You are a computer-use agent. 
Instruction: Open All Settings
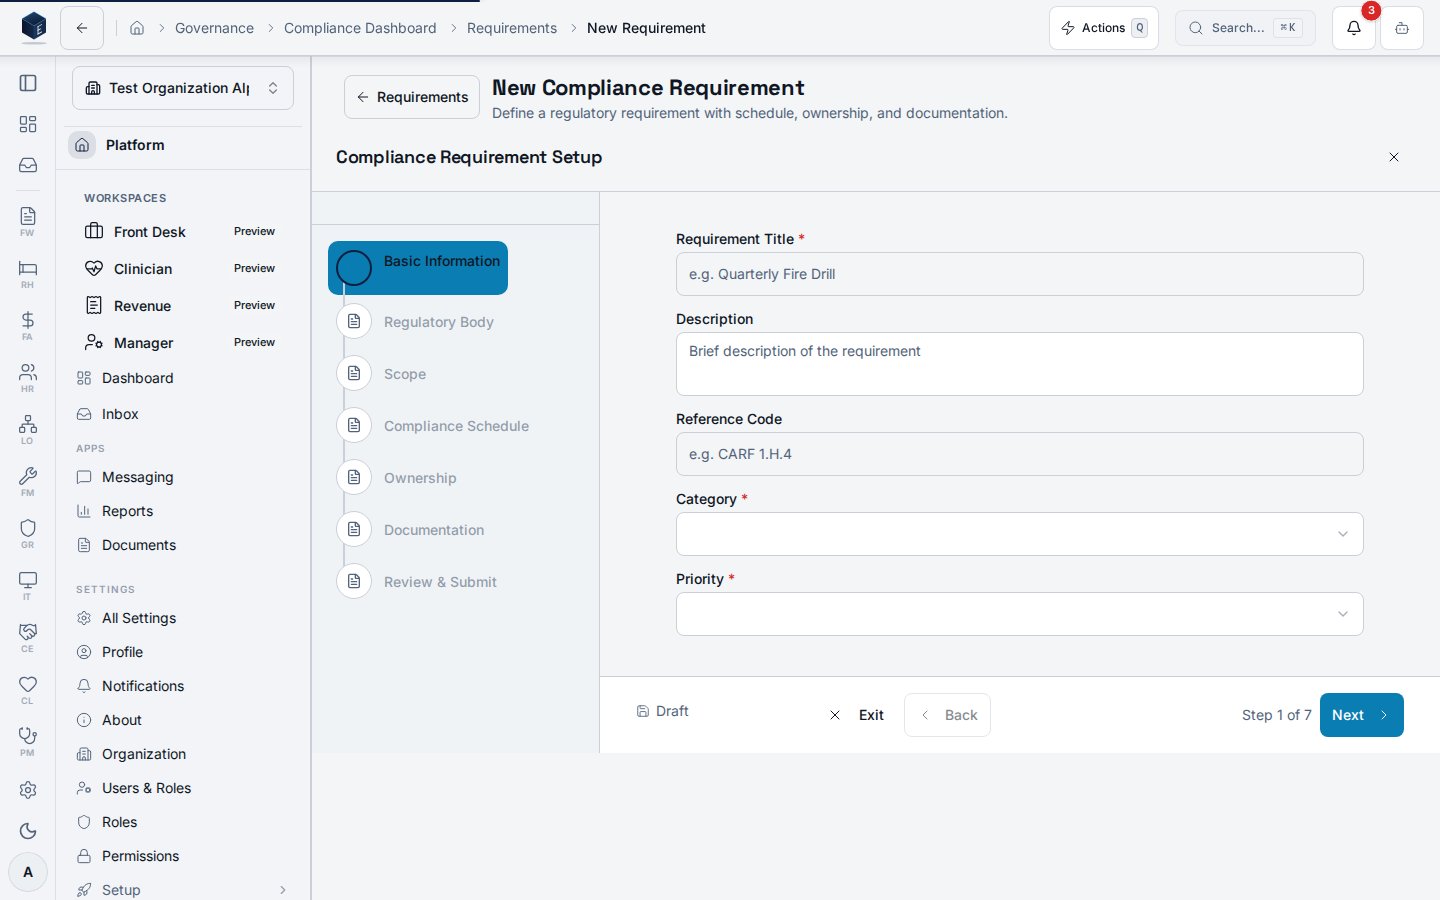[x=183, y=618]
